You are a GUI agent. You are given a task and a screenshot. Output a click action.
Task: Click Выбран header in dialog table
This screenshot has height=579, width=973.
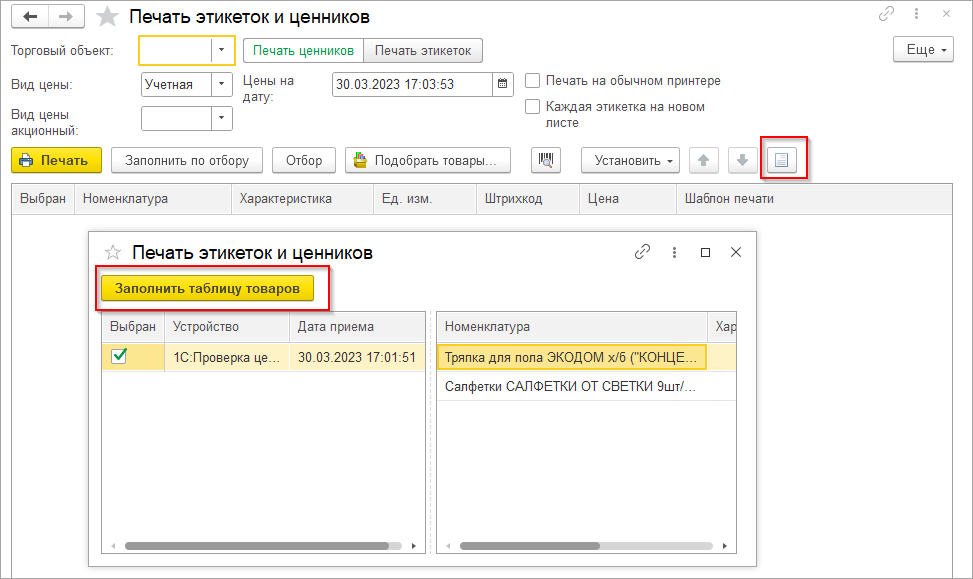[133, 326]
